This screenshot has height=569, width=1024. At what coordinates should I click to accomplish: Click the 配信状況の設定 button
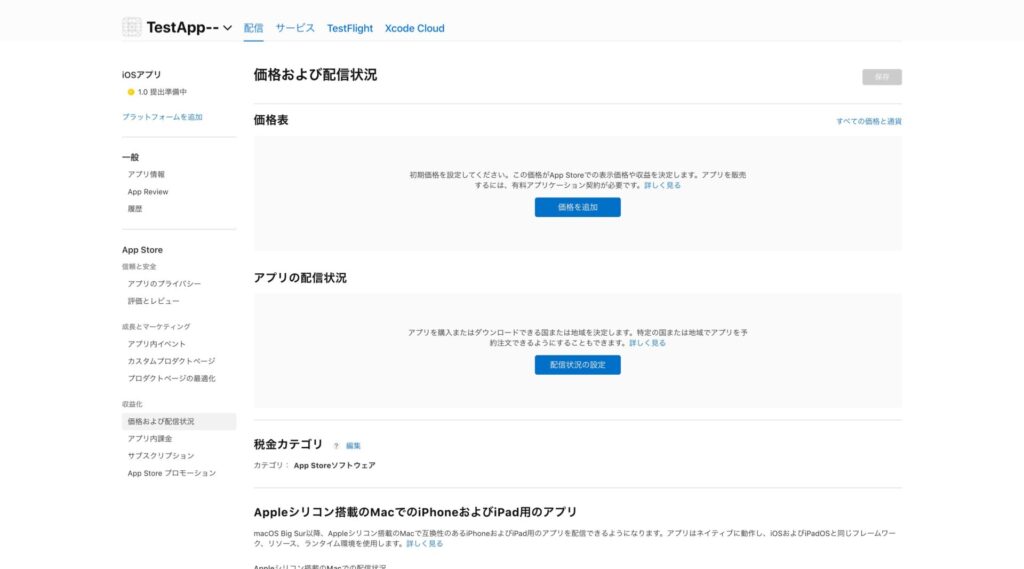(577, 365)
